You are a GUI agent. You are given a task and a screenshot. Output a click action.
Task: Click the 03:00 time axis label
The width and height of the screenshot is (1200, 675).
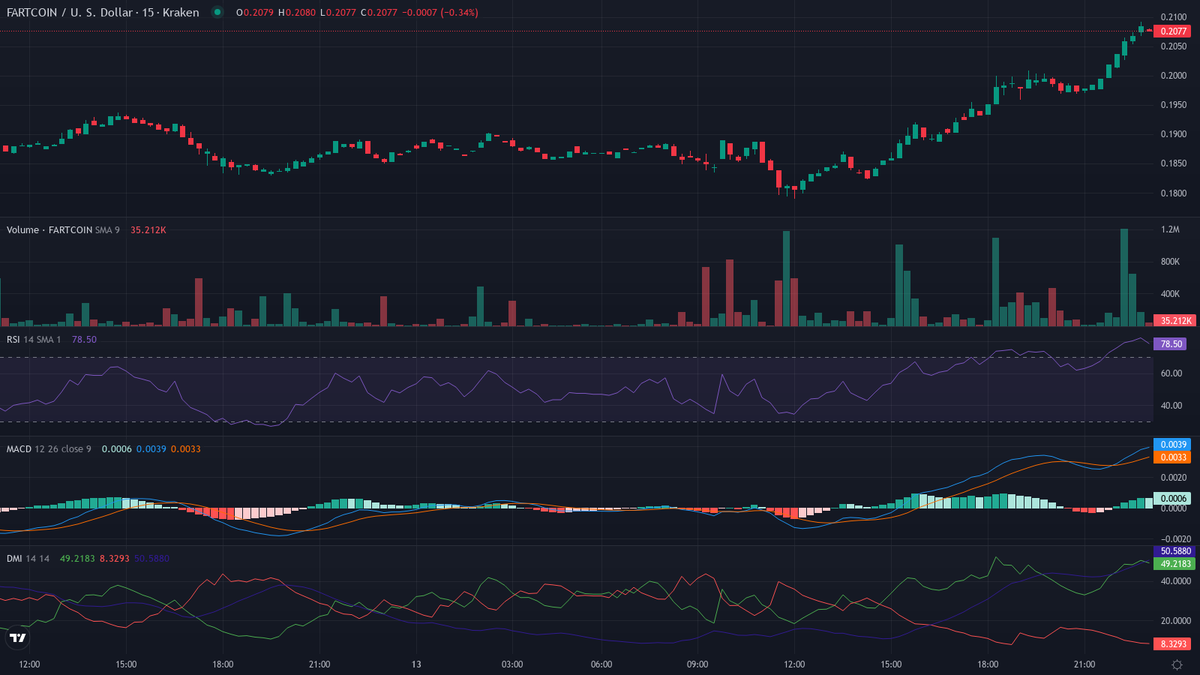click(513, 664)
